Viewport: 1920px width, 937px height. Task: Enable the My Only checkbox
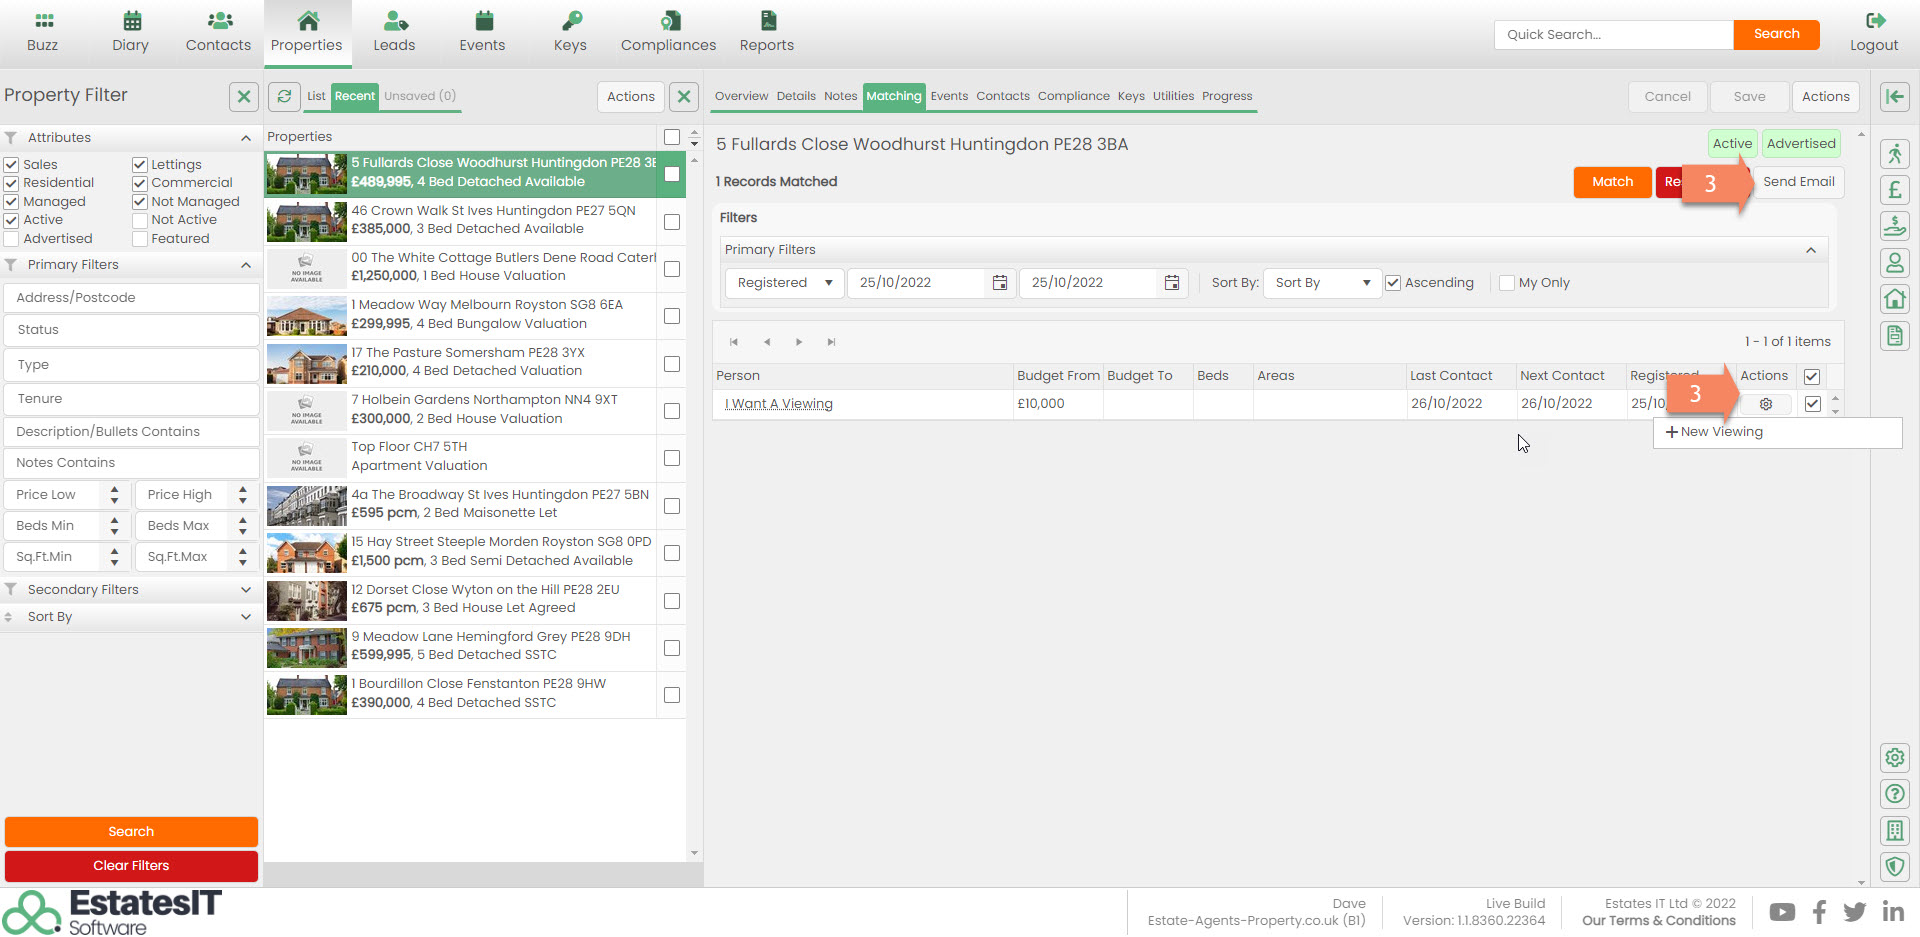(x=1507, y=283)
